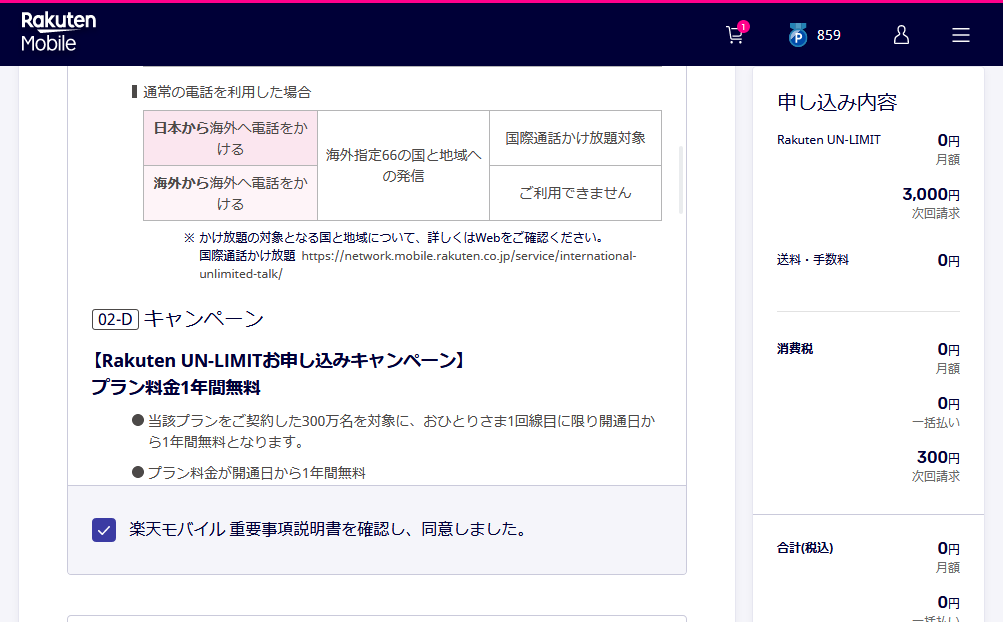Click the ご利用できません cell
Image resolution: width=1003 pixels, height=622 pixels.
click(x=575, y=193)
